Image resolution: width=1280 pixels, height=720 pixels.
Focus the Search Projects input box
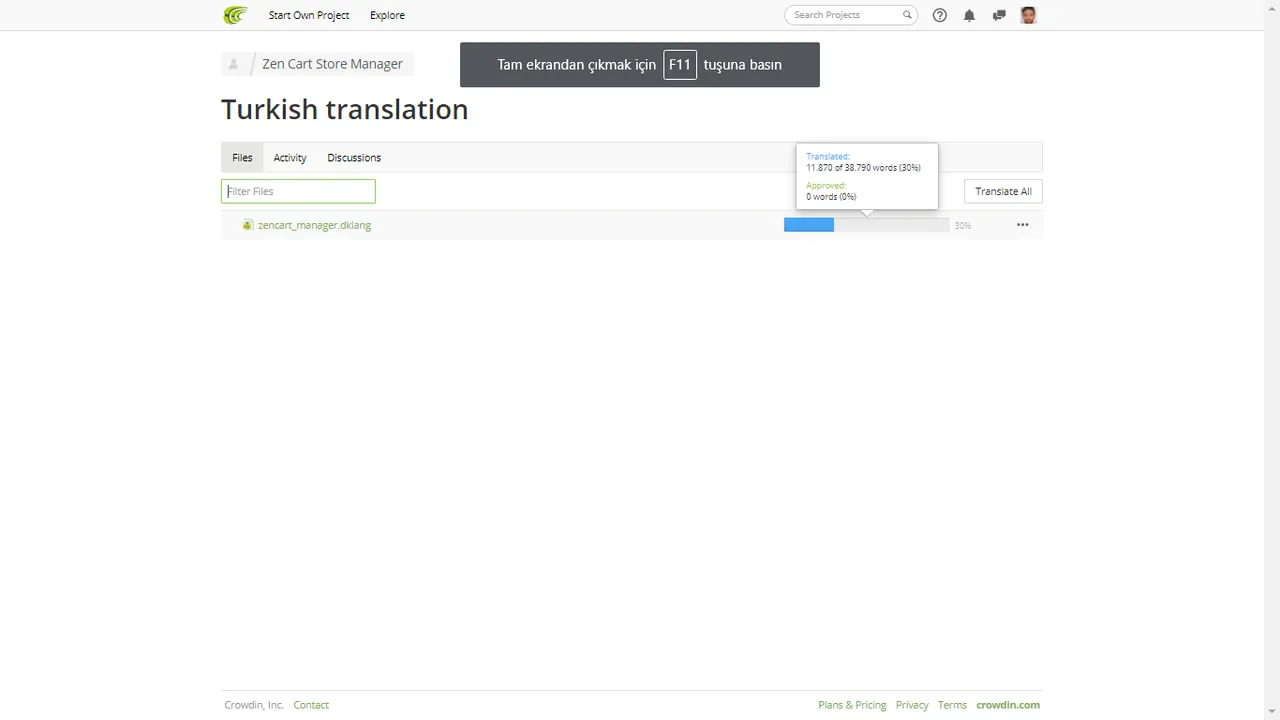[850, 15]
